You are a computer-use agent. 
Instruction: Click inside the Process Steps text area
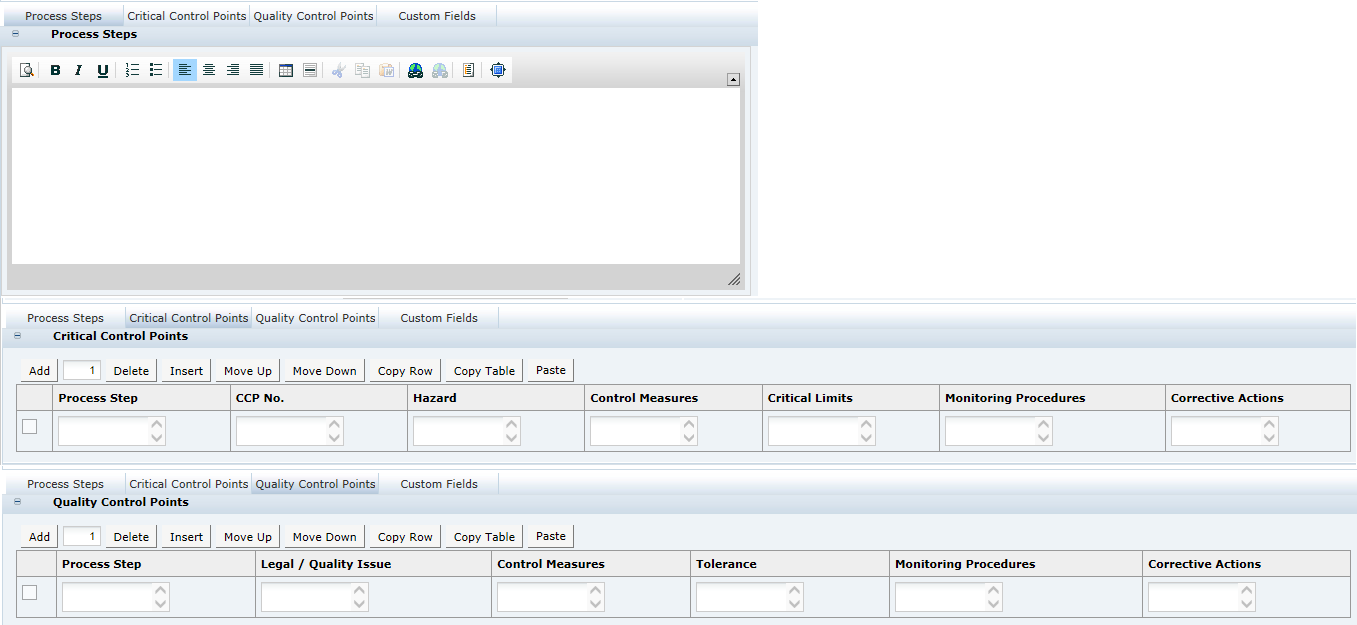click(375, 175)
